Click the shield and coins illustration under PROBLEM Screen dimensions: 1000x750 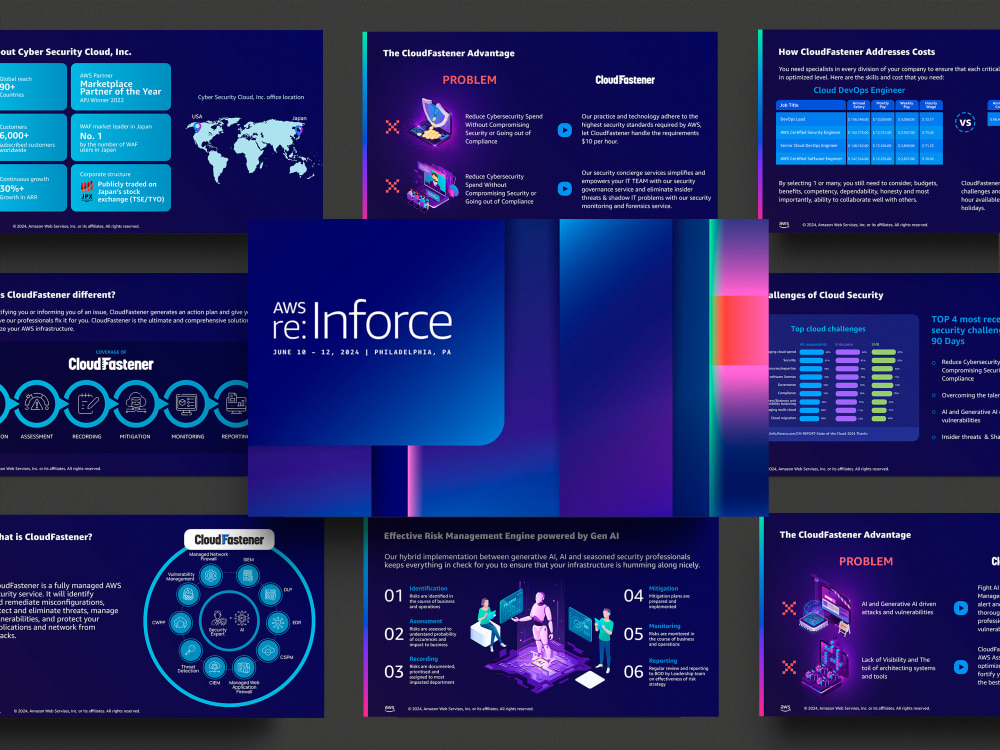(x=430, y=123)
